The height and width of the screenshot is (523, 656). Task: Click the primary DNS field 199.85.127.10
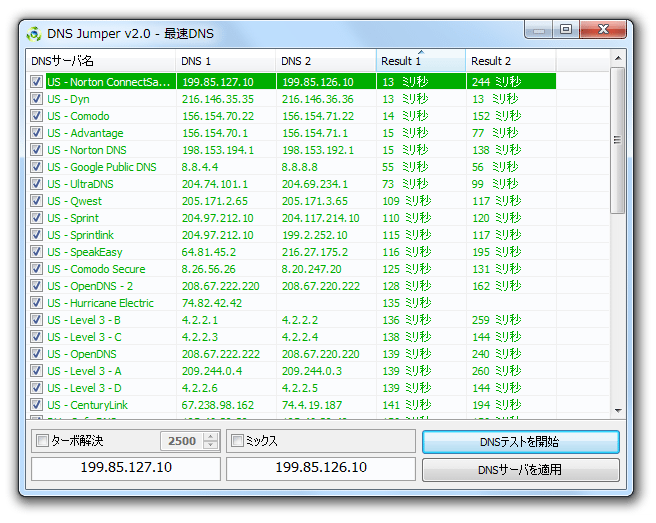click(126, 468)
